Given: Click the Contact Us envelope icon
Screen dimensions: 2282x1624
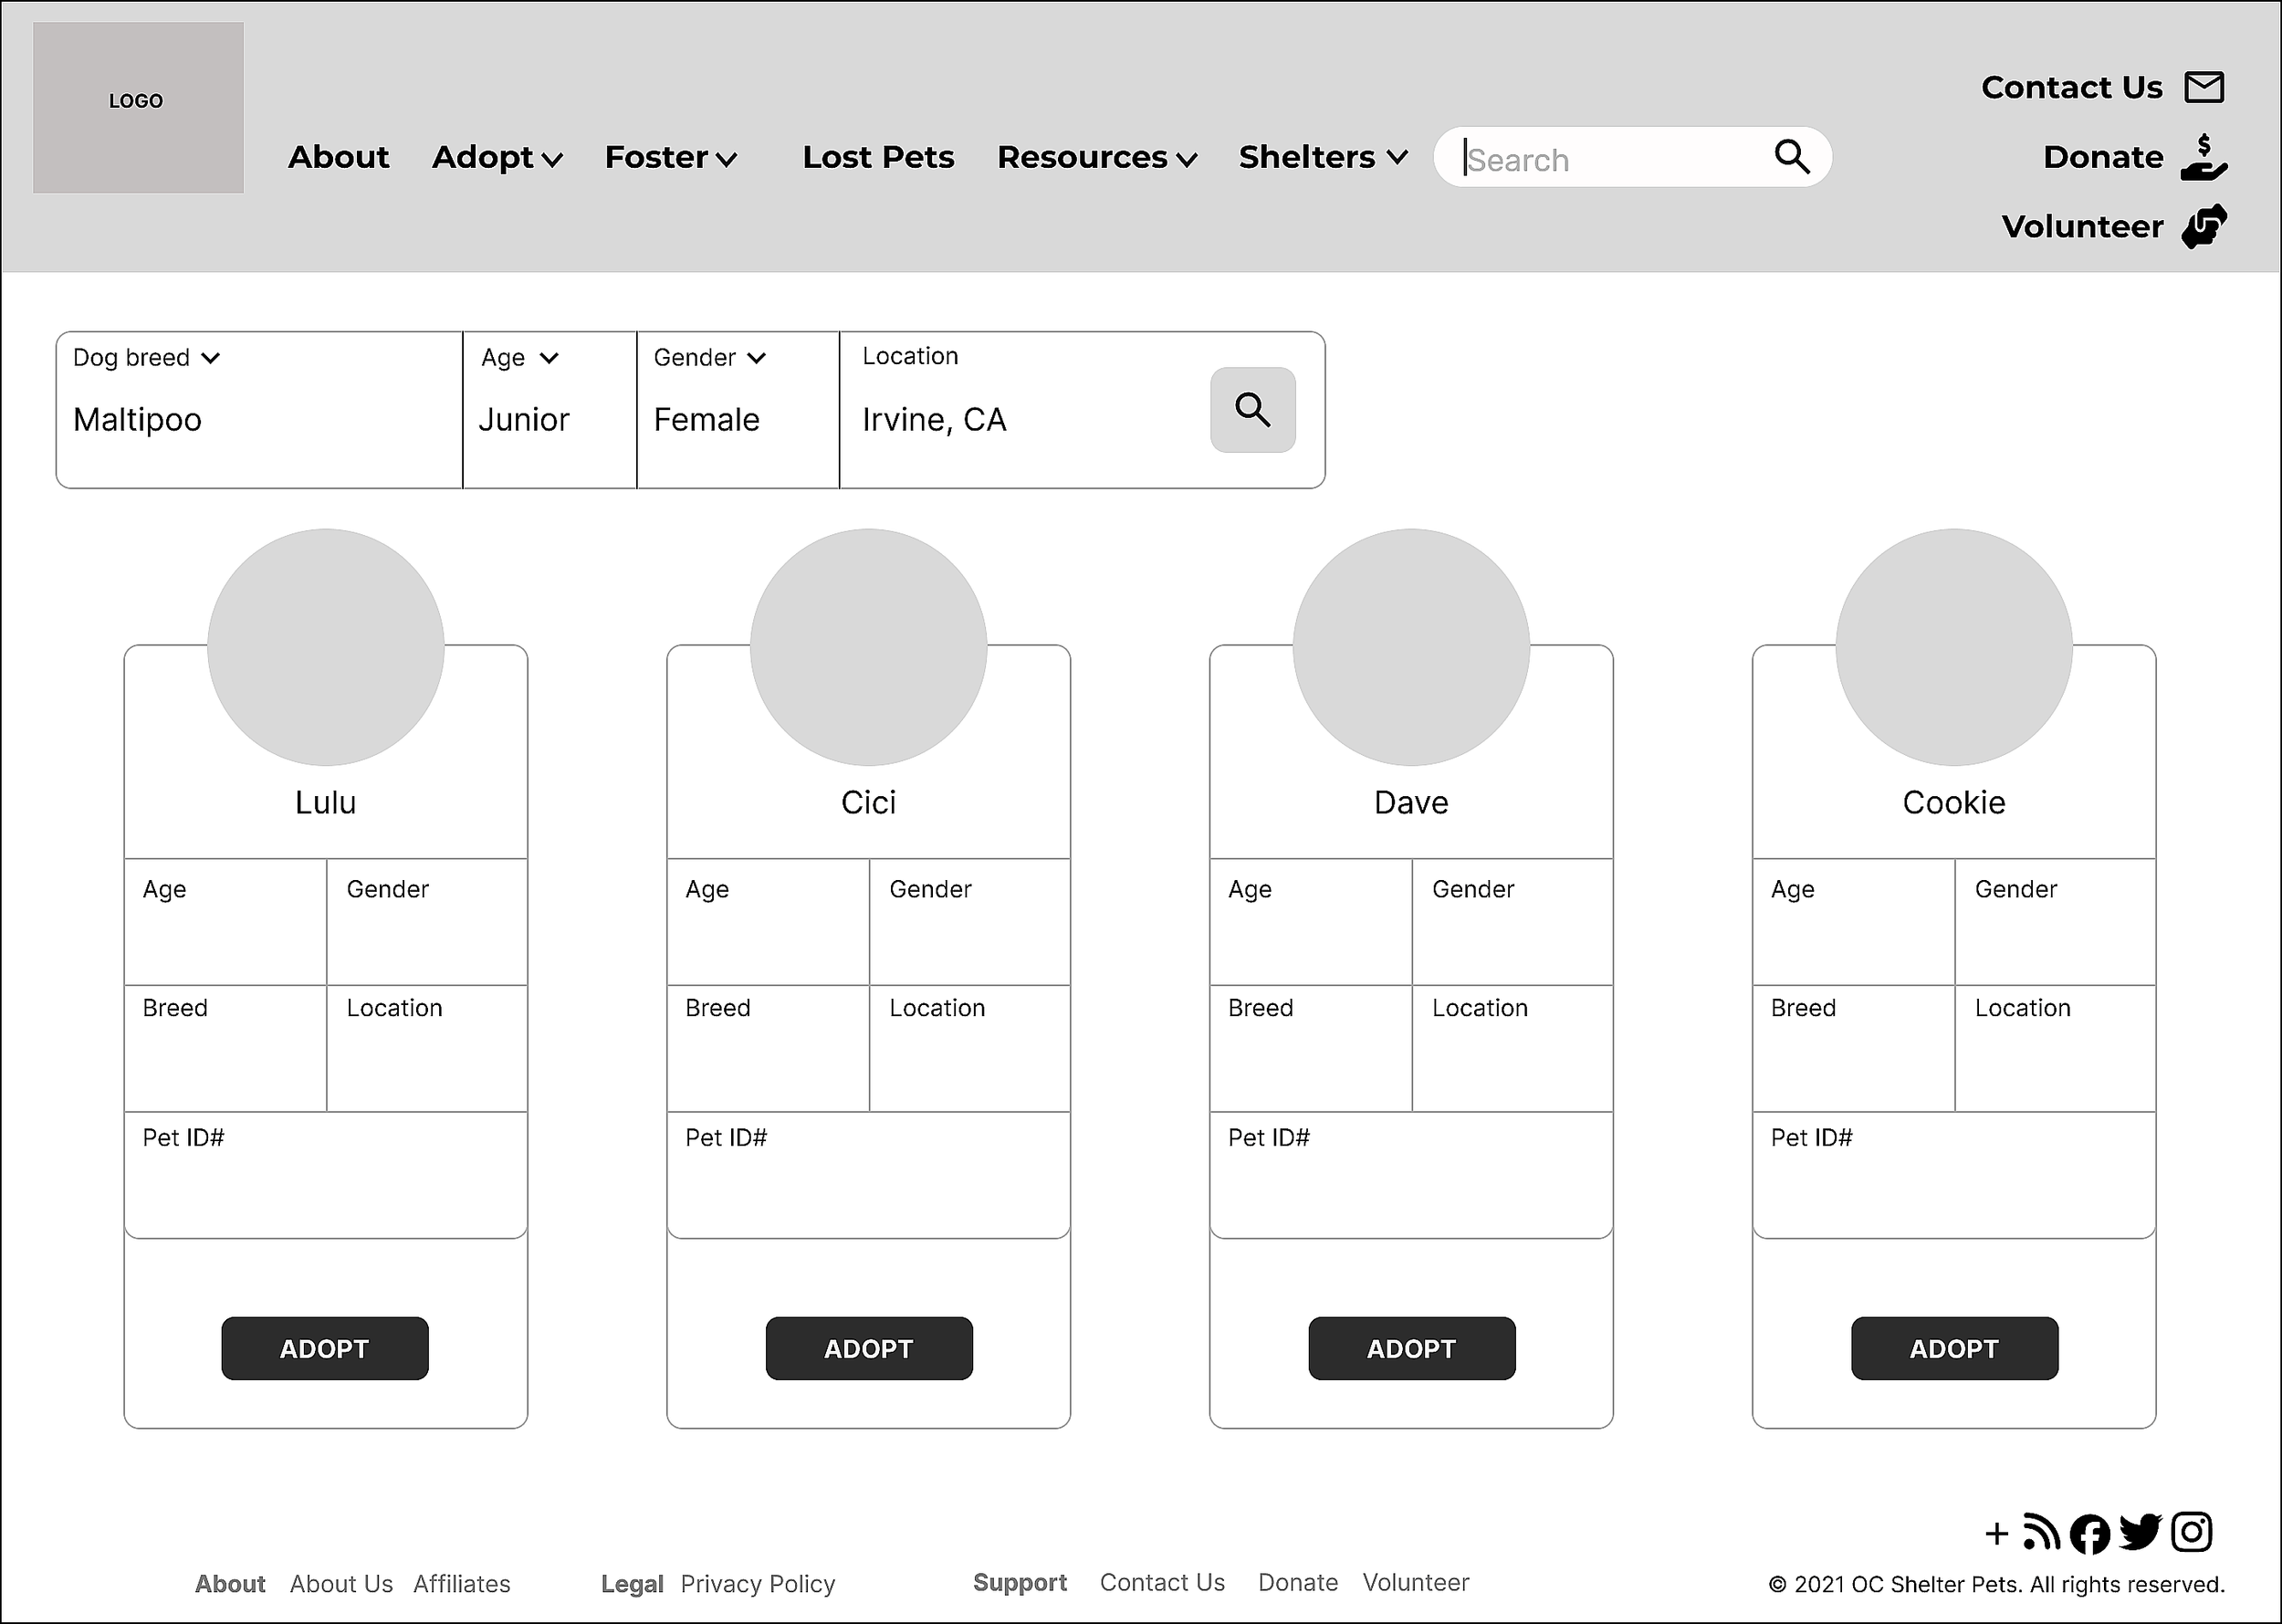Looking at the screenshot, I should click(2204, 87).
